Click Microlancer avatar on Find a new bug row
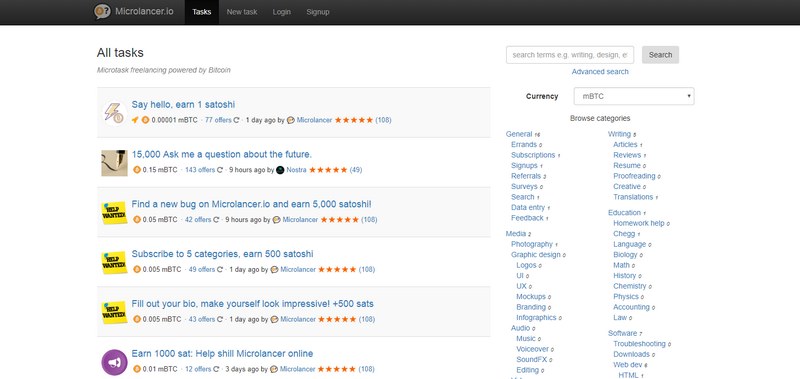Screen dimensions: 800x379 (x=277, y=220)
